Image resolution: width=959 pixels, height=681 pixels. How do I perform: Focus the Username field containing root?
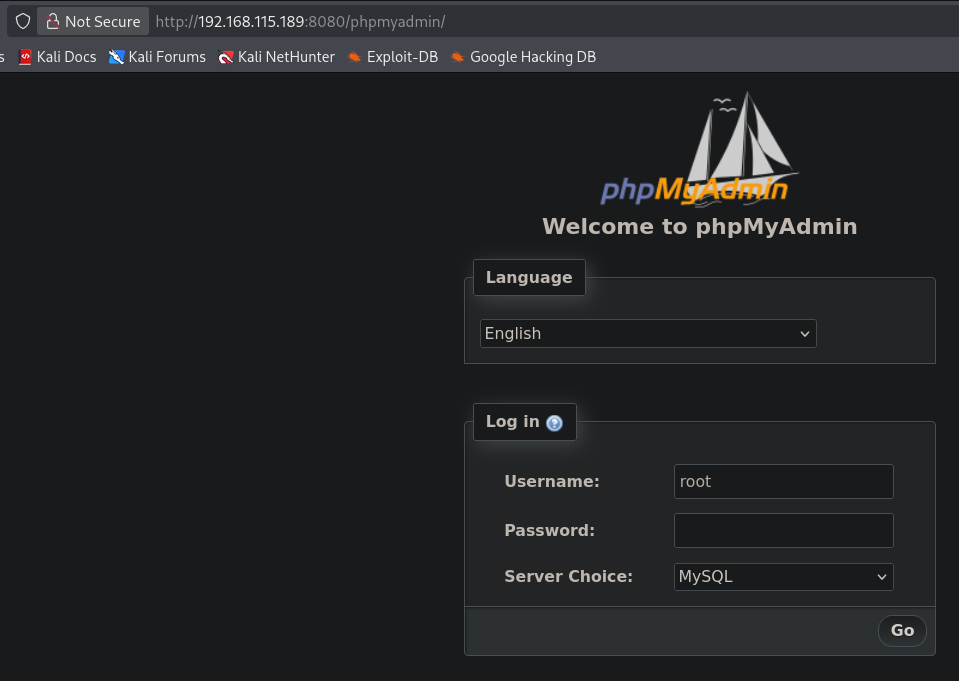[783, 481]
